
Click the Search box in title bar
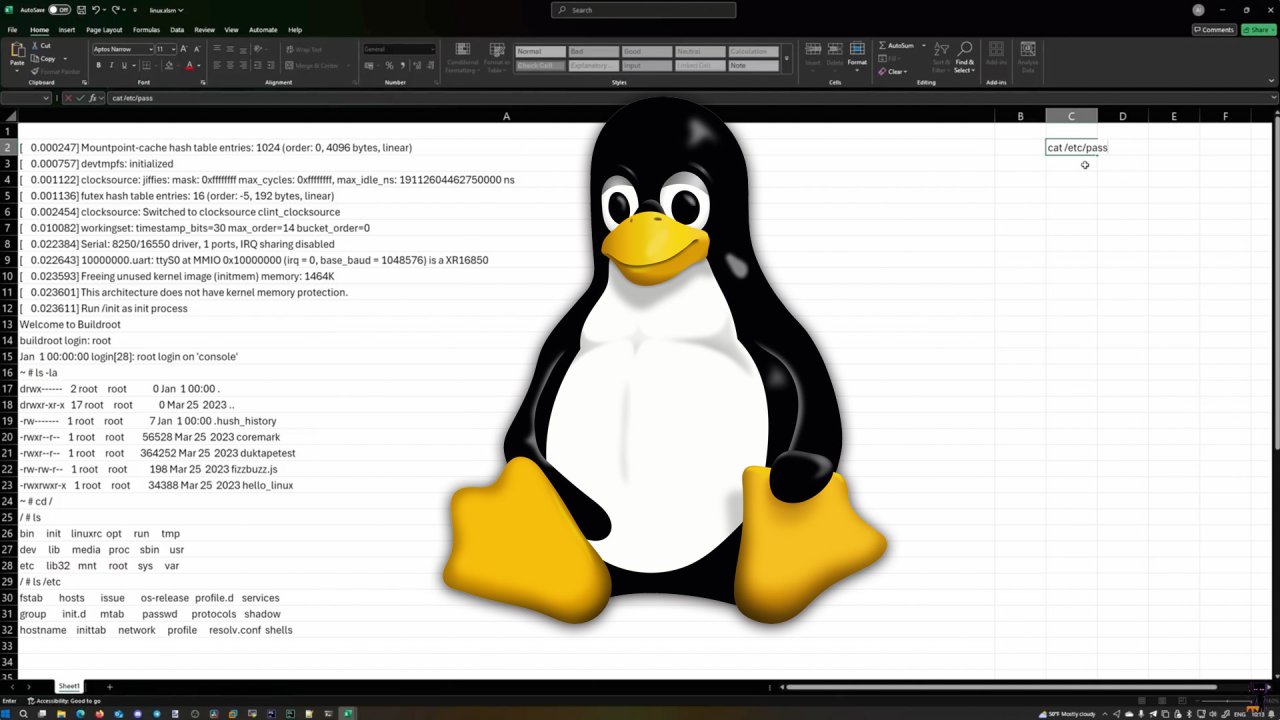643,10
